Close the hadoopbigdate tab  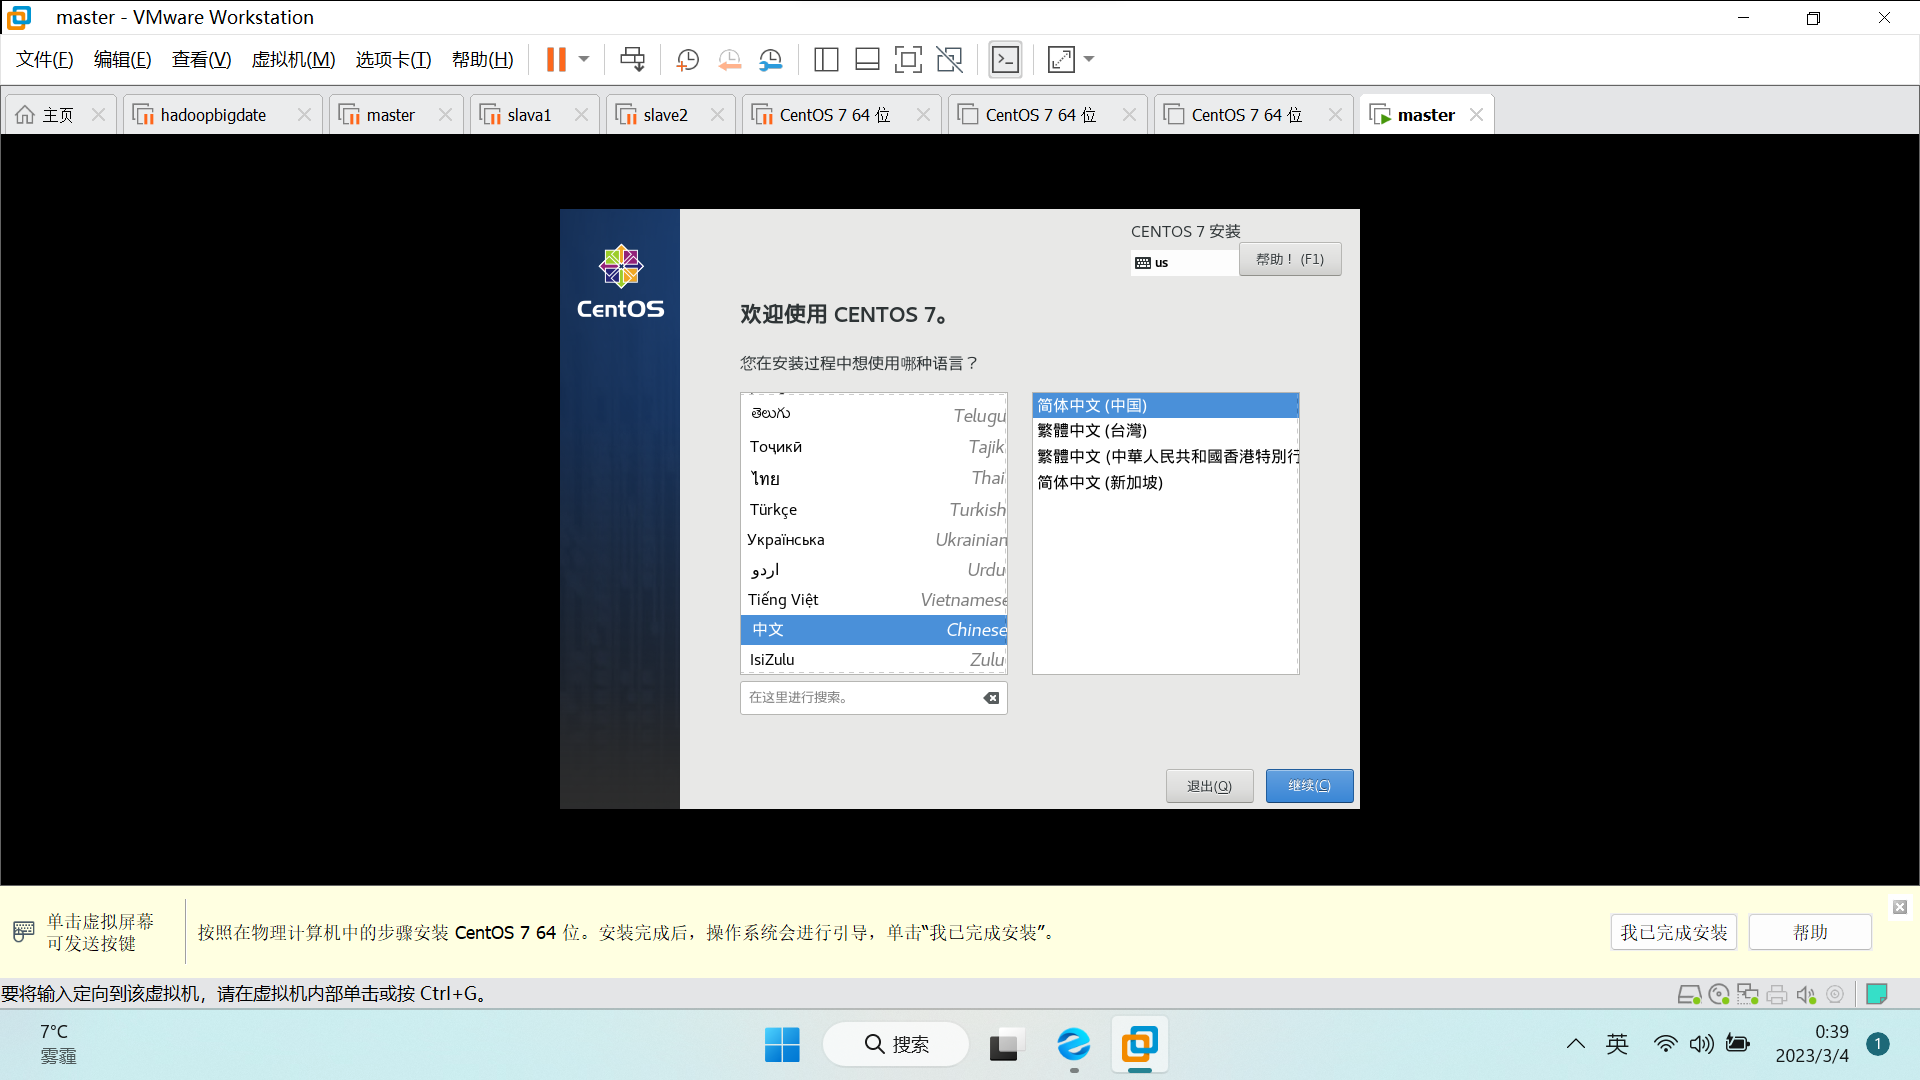[304, 115]
